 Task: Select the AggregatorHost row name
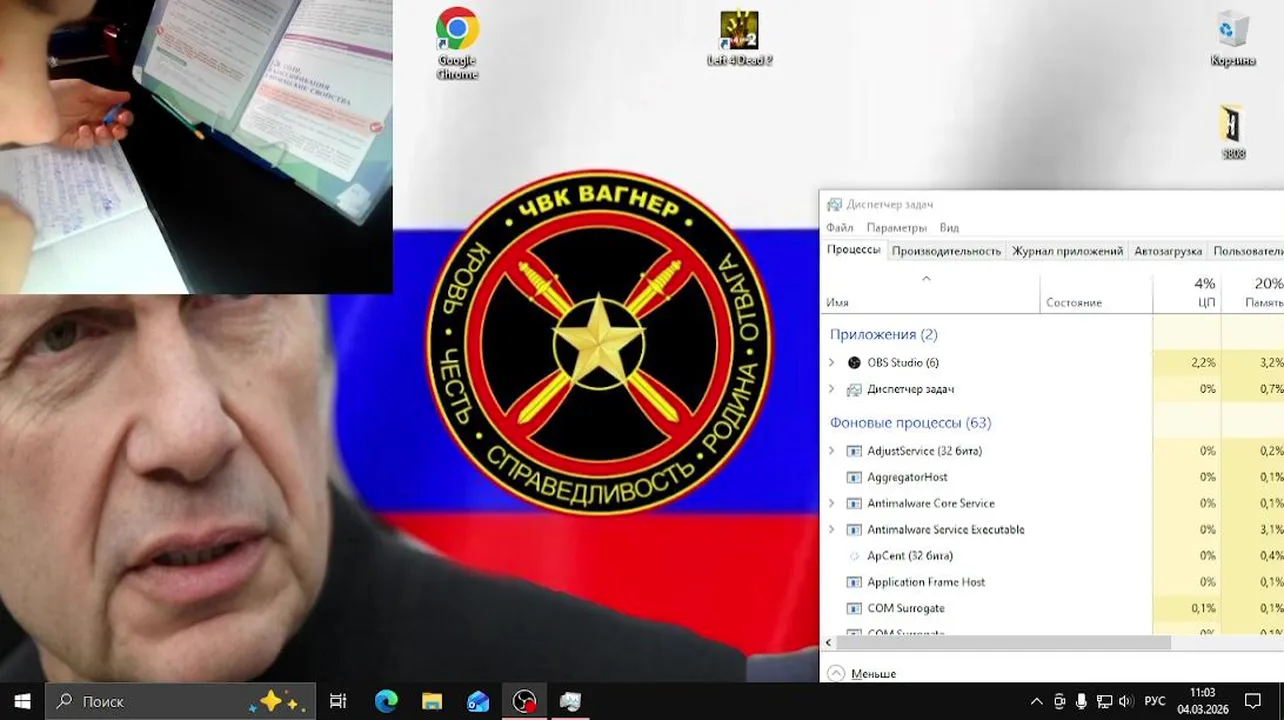pos(907,477)
